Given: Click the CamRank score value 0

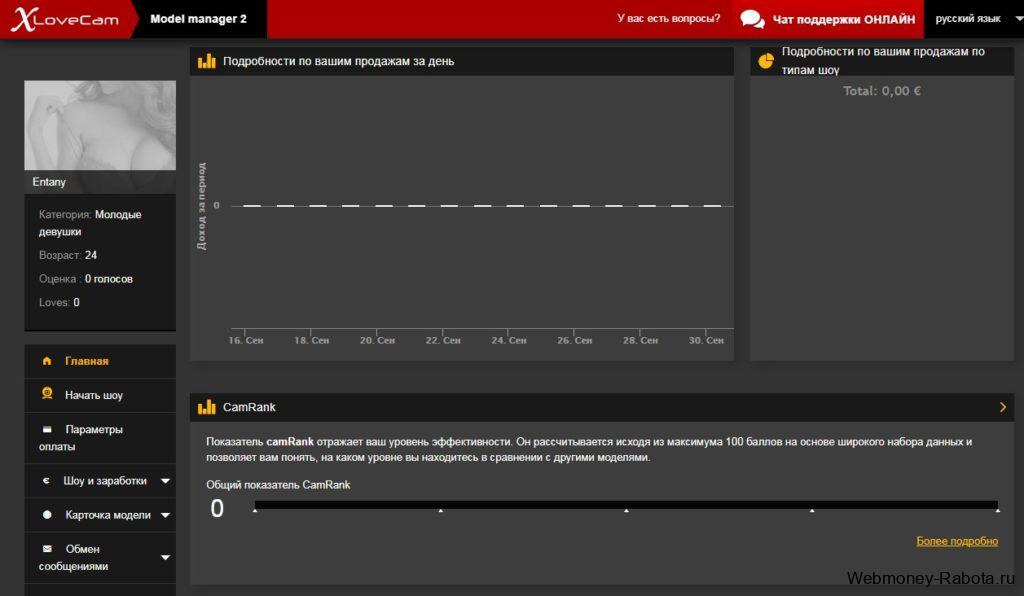Looking at the screenshot, I should (217, 509).
